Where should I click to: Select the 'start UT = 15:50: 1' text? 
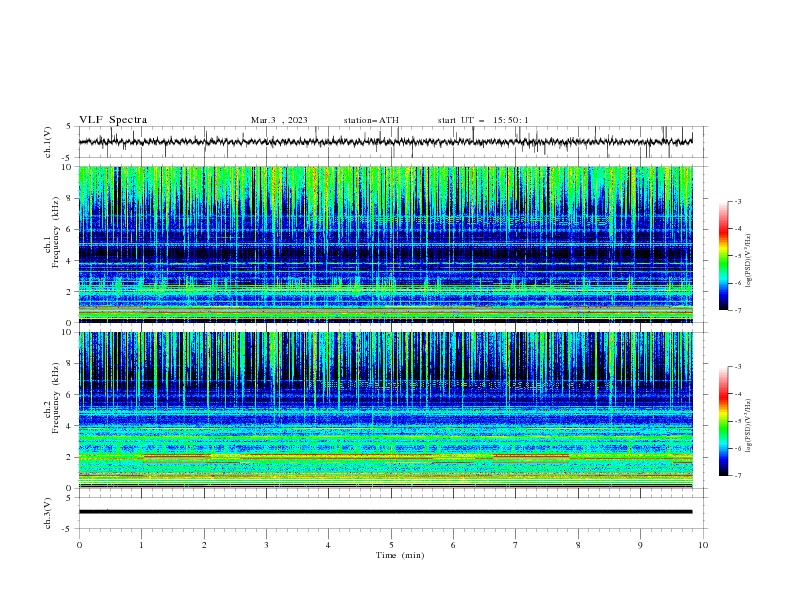tap(483, 120)
